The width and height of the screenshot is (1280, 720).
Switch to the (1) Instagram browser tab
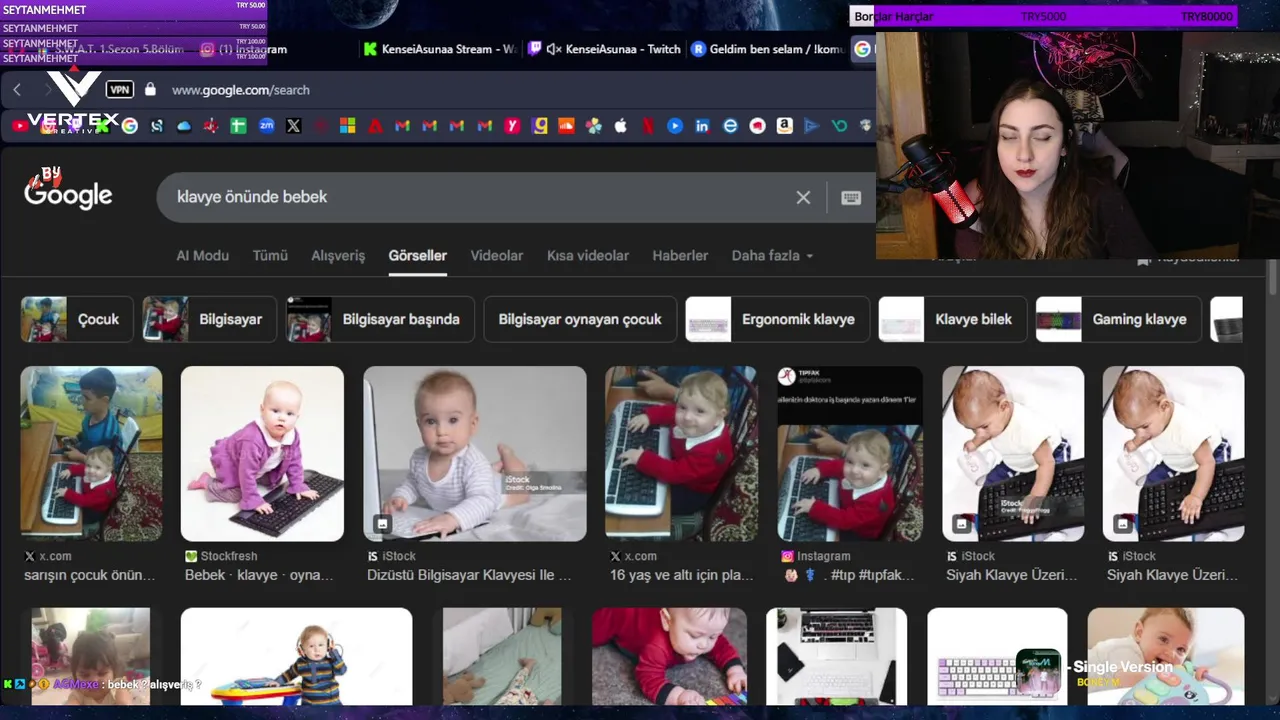tap(245, 49)
